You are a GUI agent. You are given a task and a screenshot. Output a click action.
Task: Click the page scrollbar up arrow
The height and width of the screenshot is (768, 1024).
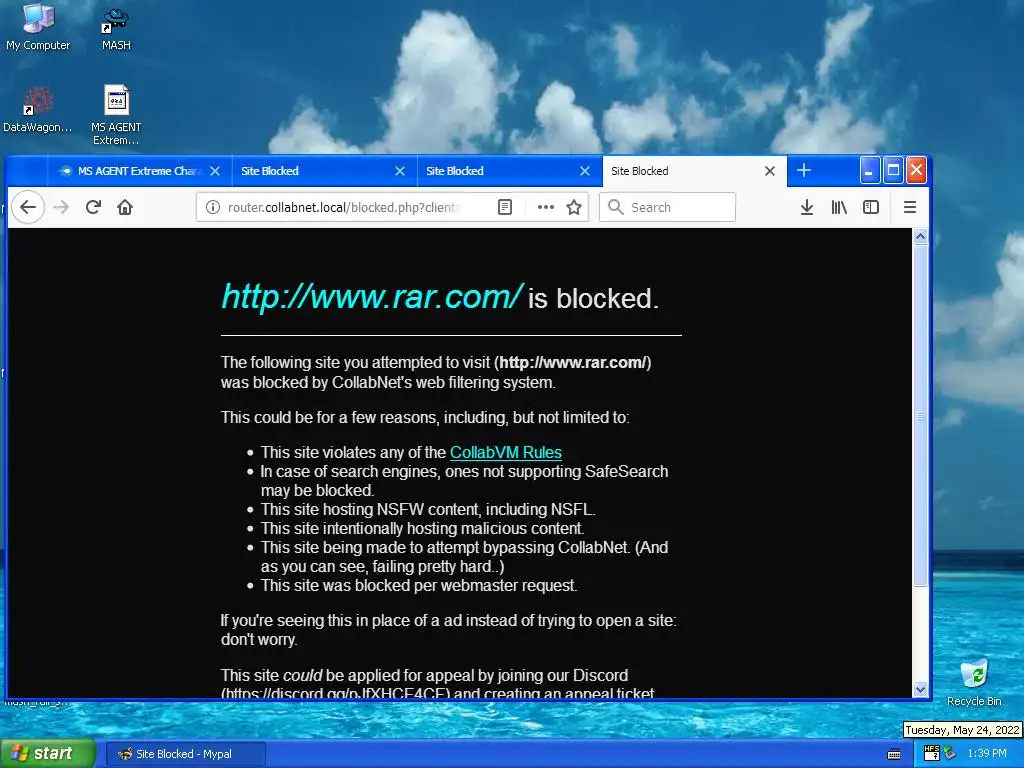pos(920,237)
